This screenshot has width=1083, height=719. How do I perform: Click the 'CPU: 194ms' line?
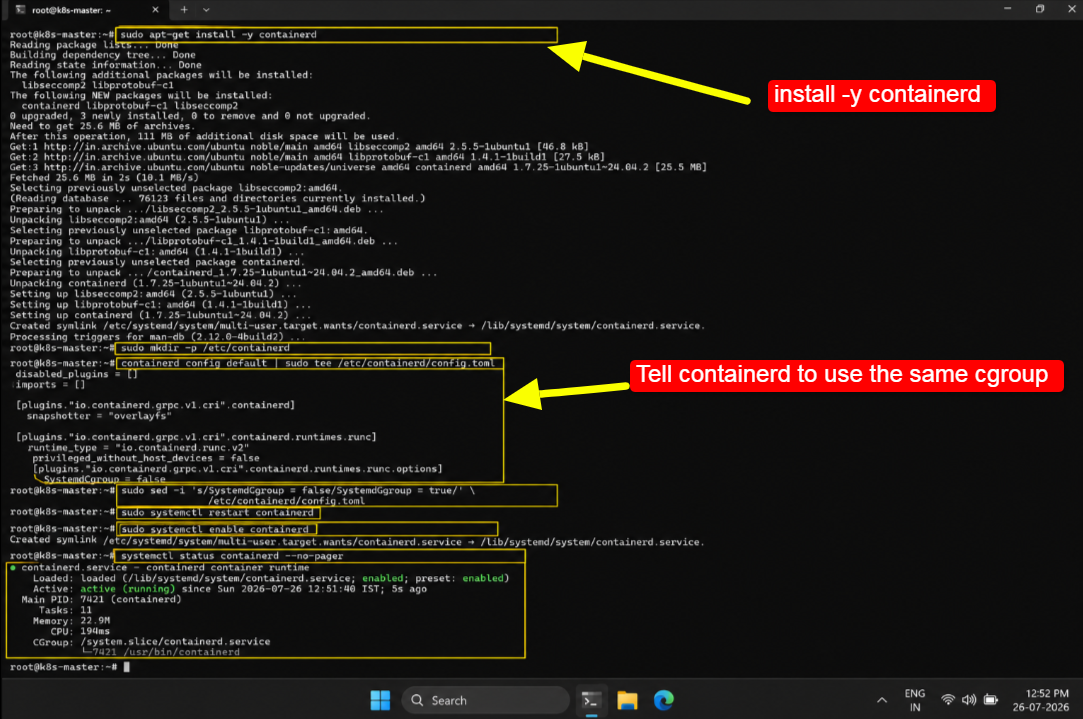click(x=79, y=631)
